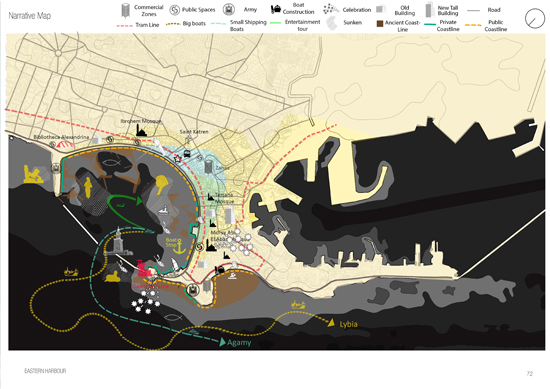Click the Celebration fireworks legend icon
This screenshot has width=550, height=389.
pyautogui.click(x=330, y=9)
